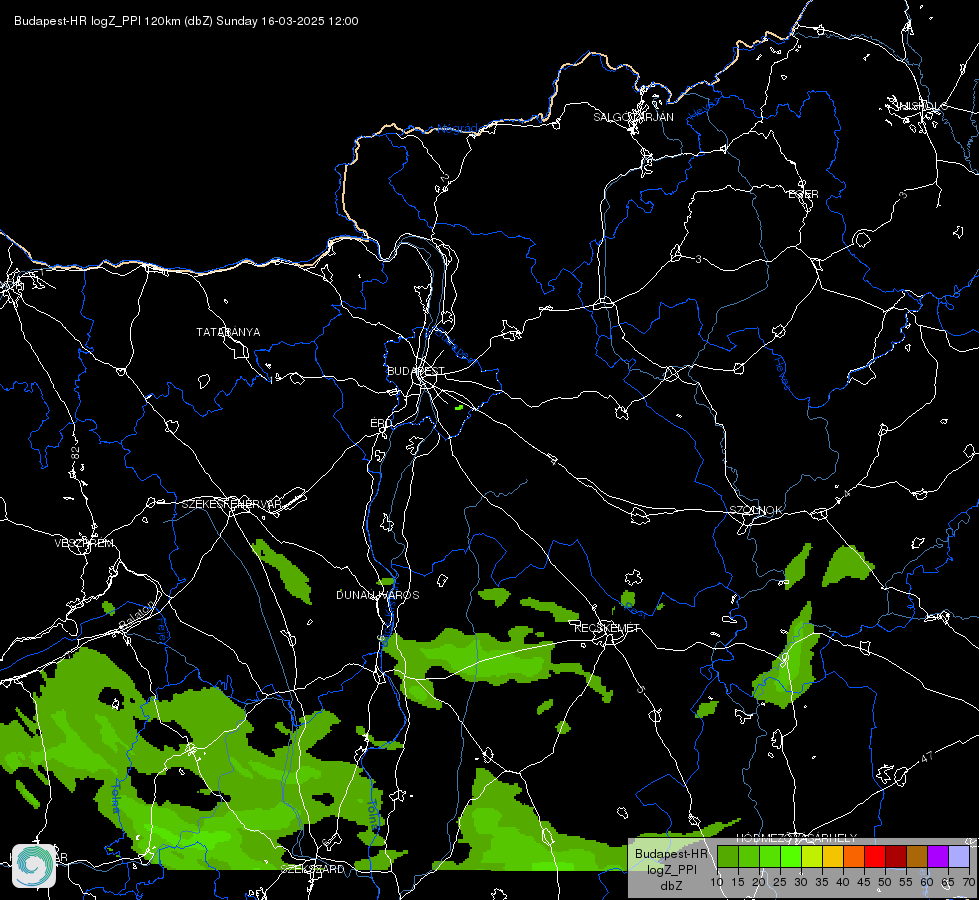Screen dimensions: 979x900
Task: Click the dbZ unit label in legend
Action: (x=671, y=886)
